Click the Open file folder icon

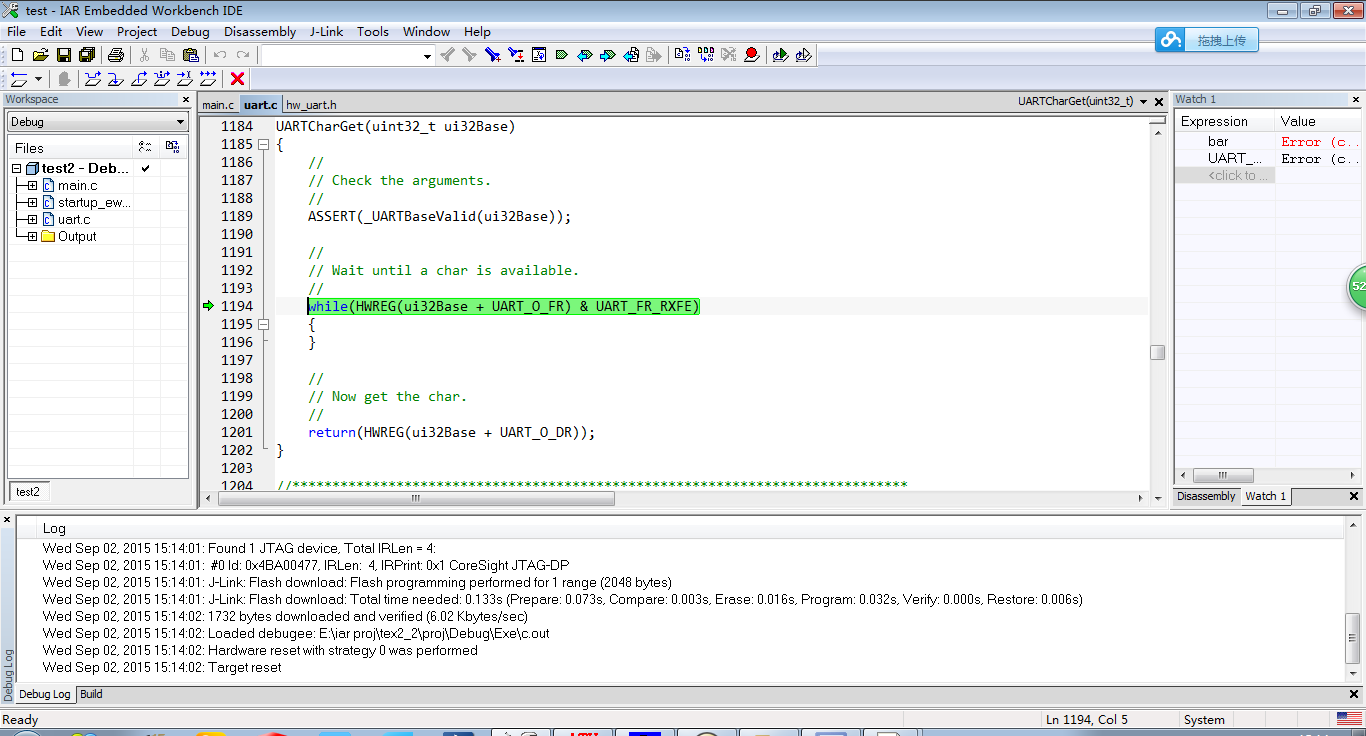click(x=40, y=55)
